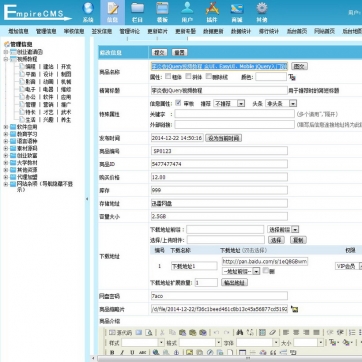Viewport: 362px width, 362px height.
Task: Click the align center icon in editor toolbar
Action: pos(296,332)
